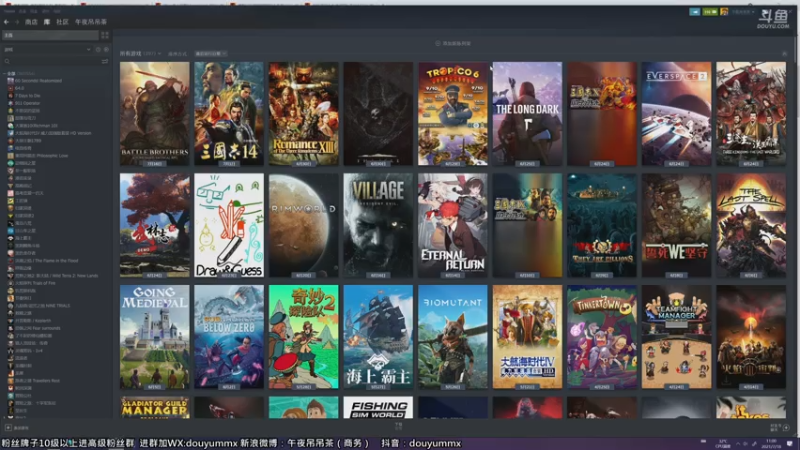The image size is (800, 450).
Task: Open They Are Billions game cover
Action: (602, 225)
